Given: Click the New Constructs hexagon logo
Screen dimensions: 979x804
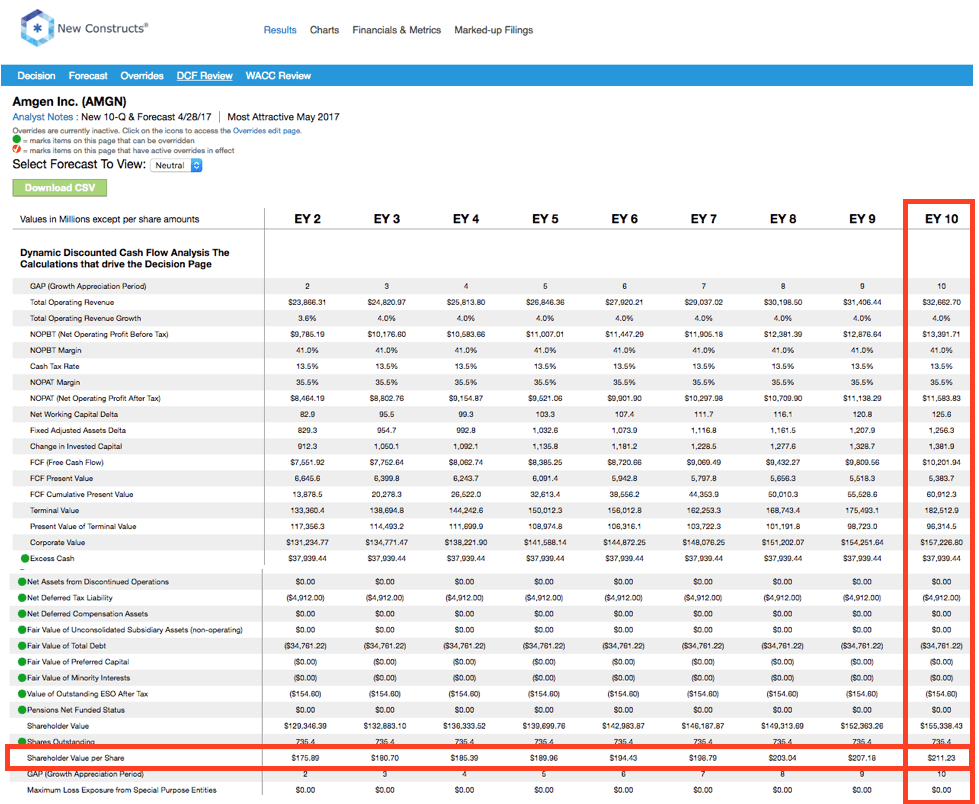Looking at the screenshot, I should pyautogui.click(x=37, y=28).
